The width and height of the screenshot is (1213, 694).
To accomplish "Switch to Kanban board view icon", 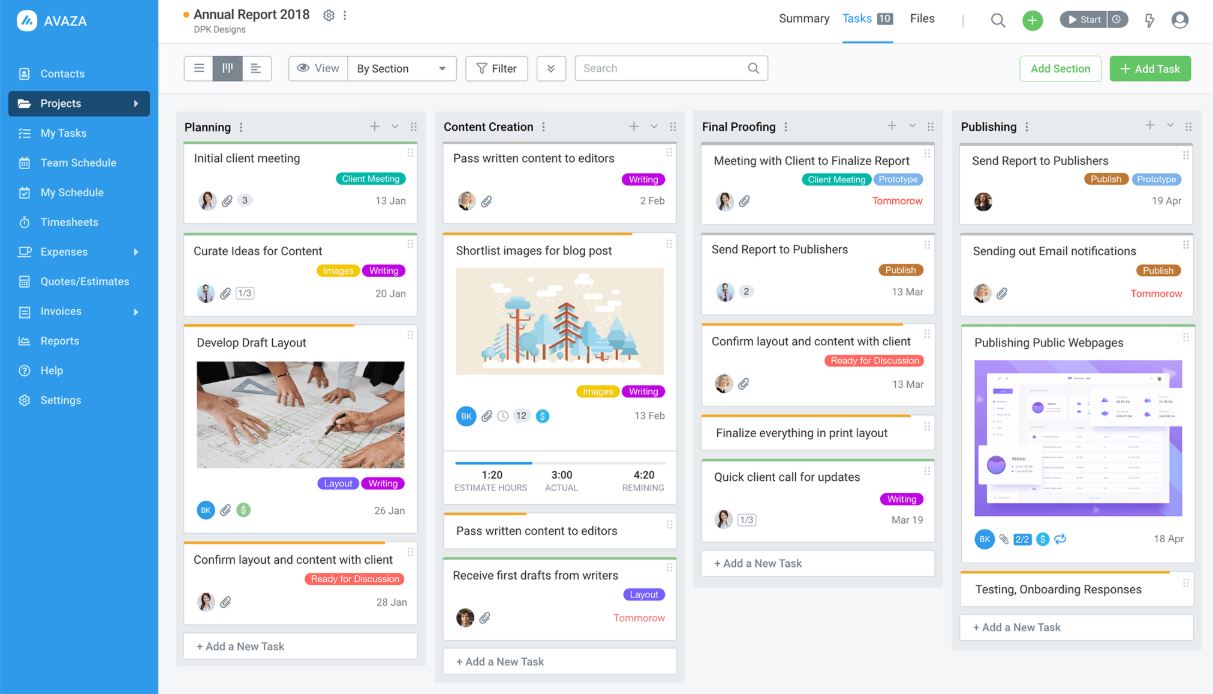I will point(227,68).
